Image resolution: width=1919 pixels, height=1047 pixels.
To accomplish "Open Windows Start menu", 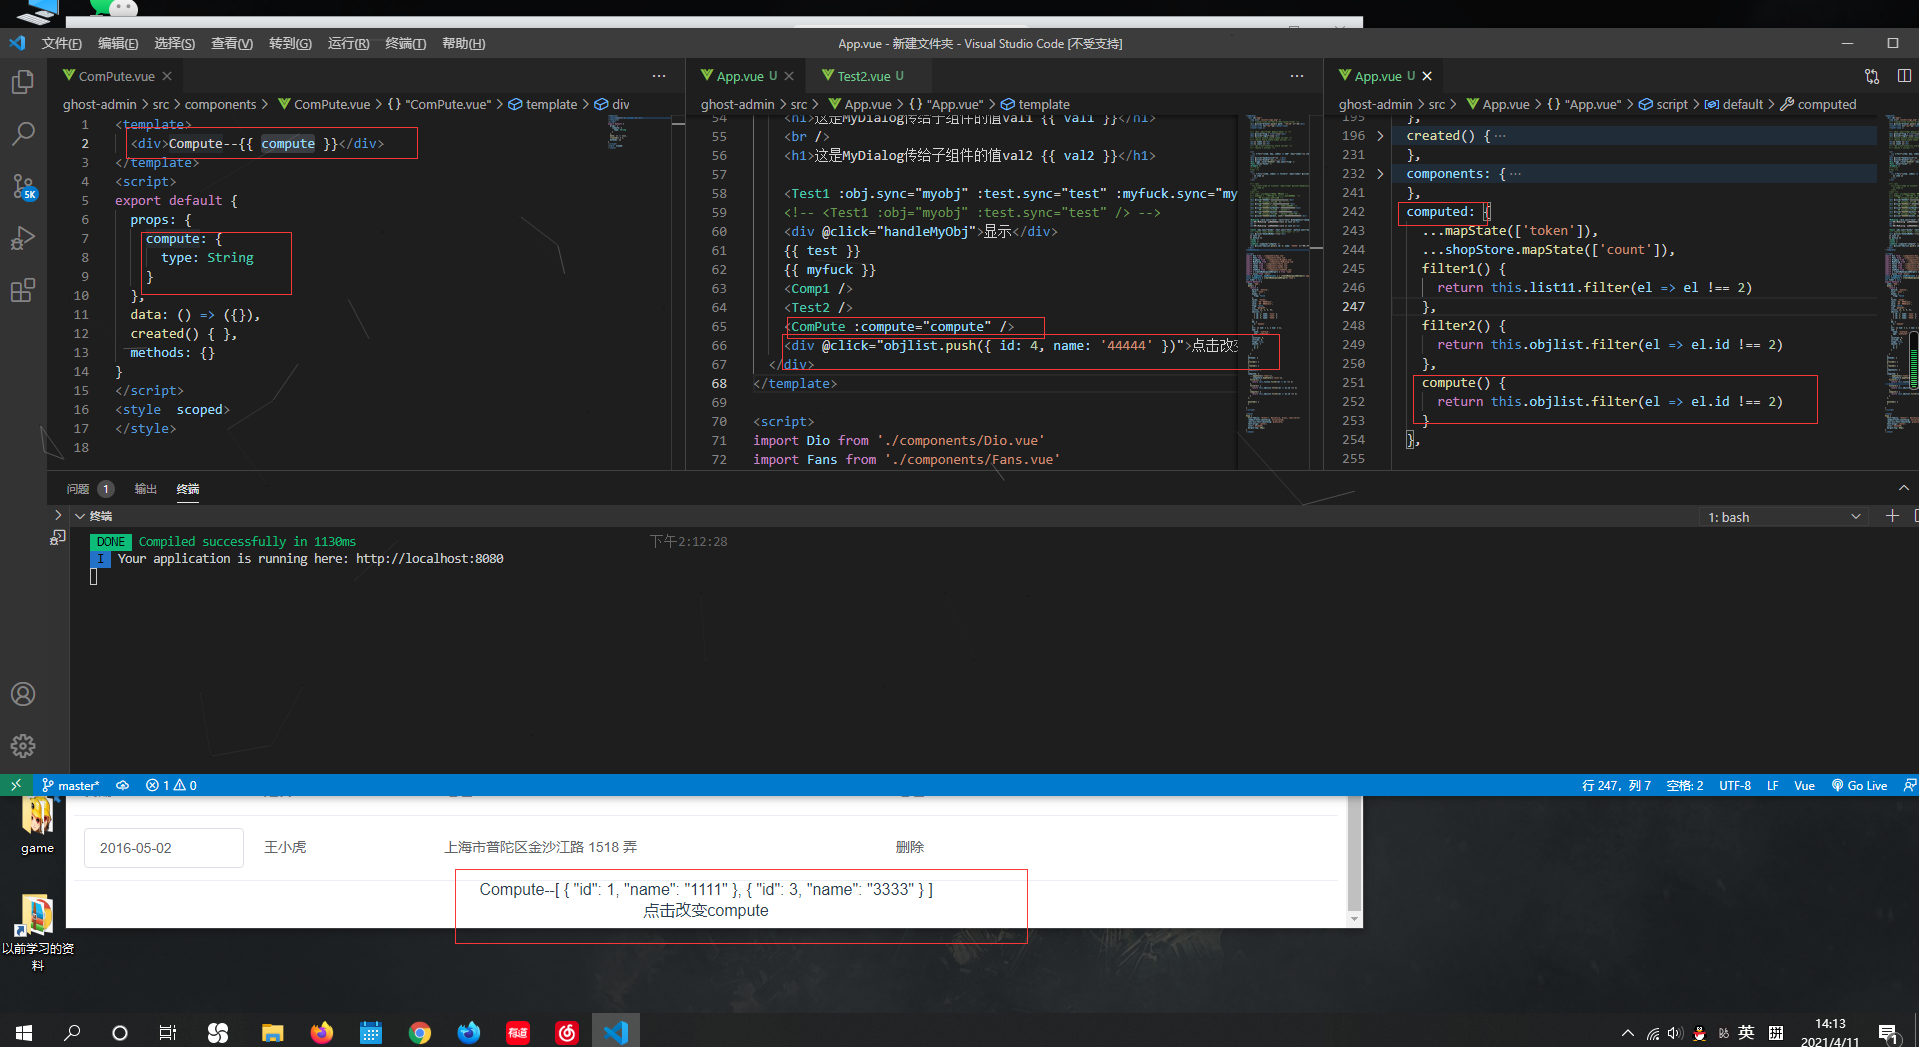I will point(24,1032).
